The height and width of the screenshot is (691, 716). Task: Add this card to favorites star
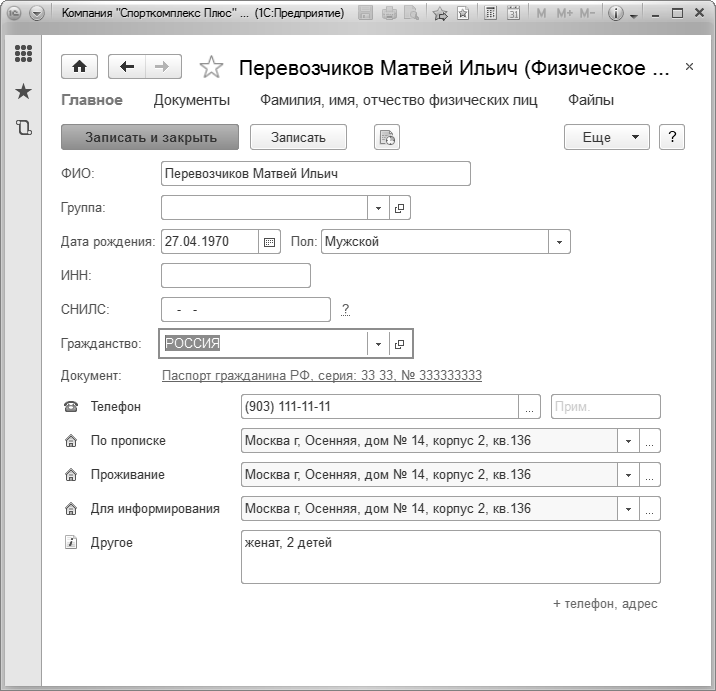coord(211,68)
